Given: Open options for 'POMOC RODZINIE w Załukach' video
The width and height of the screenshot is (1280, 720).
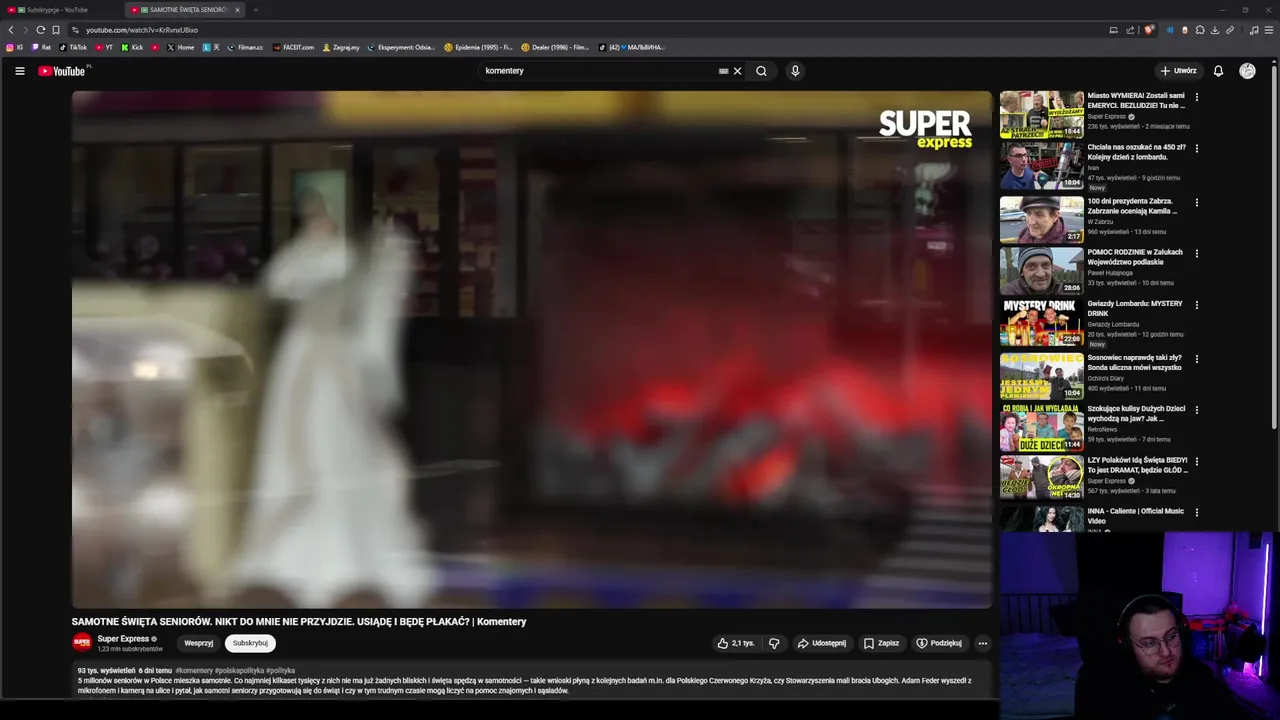Looking at the screenshot, I should pos(1196,254).
